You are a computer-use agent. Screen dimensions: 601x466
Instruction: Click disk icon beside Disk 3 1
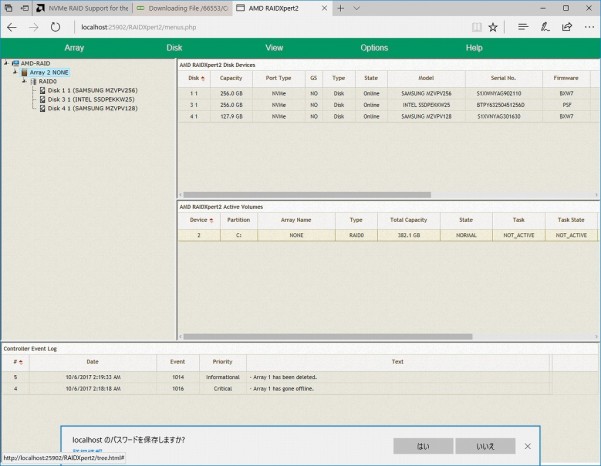[x=43, y=99]
